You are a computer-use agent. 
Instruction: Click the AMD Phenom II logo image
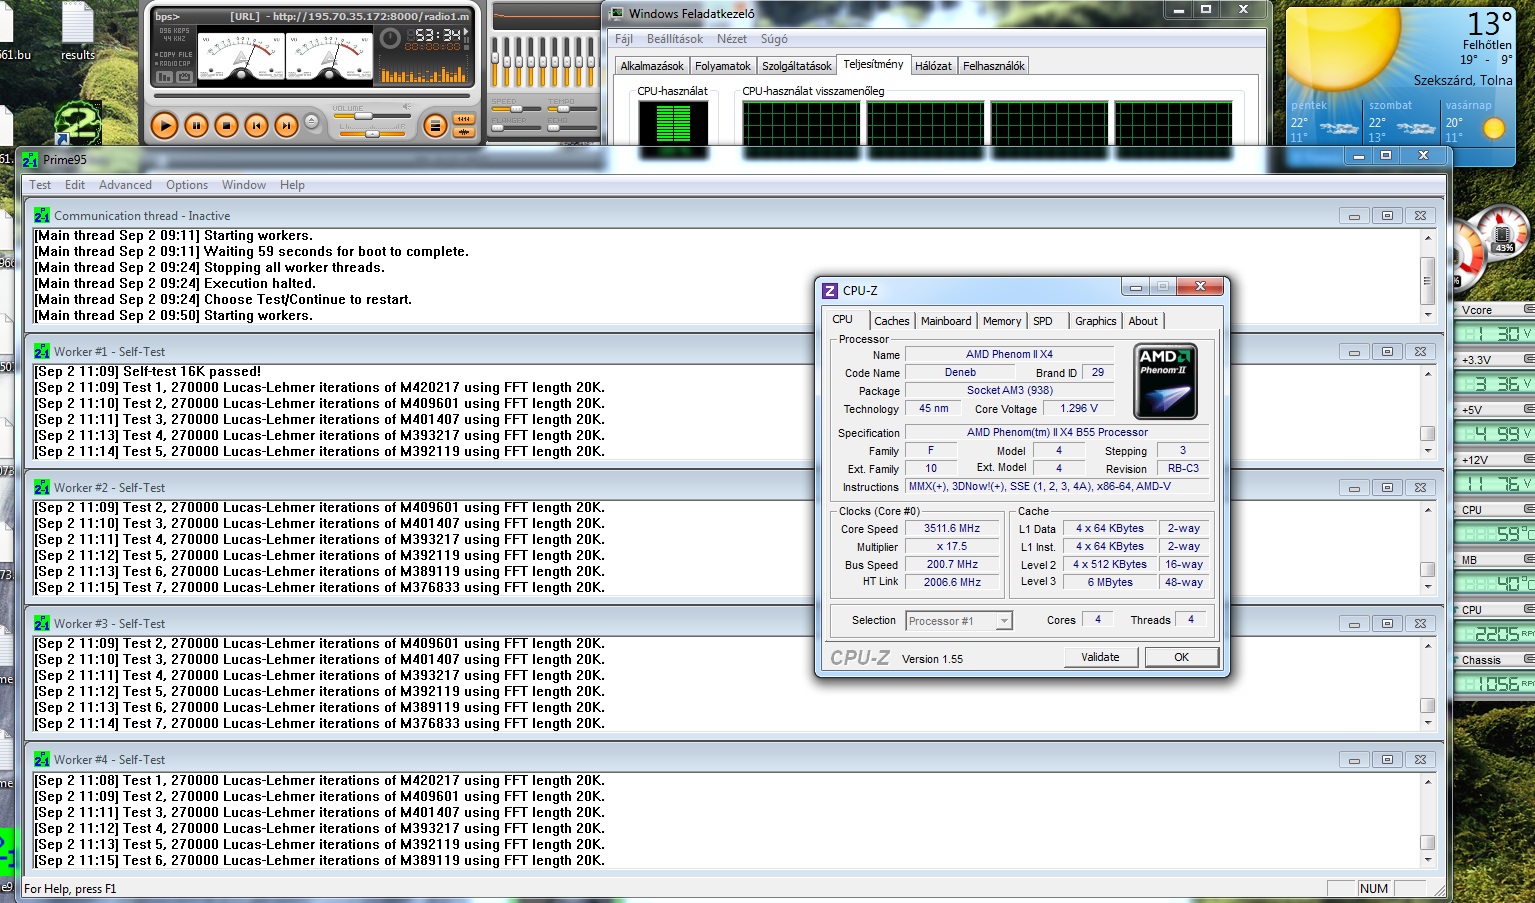[1165, 380]
